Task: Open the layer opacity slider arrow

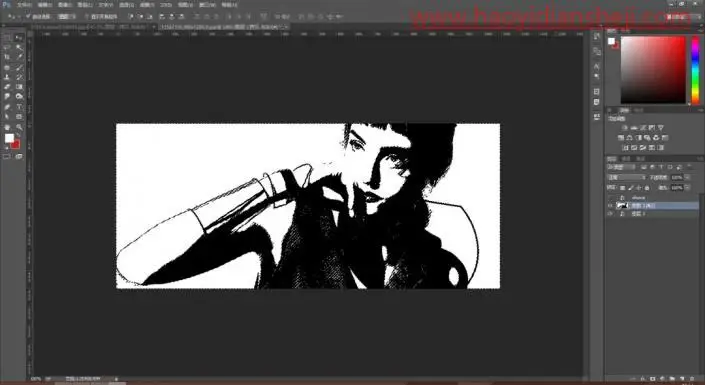Action: coord(687,178)
